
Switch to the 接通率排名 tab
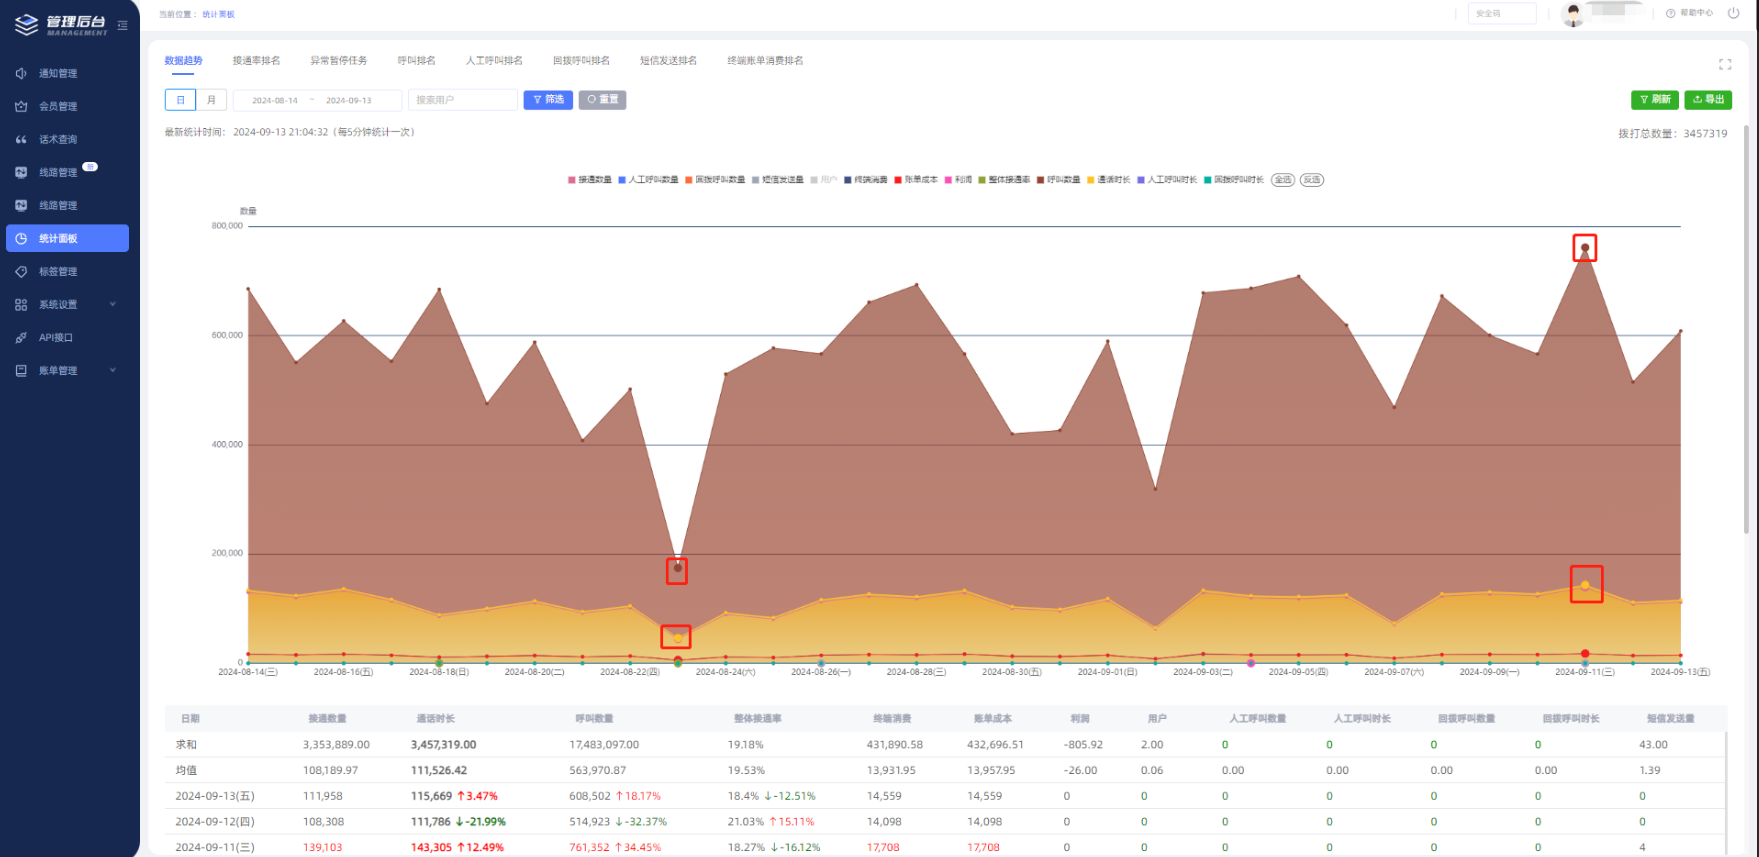256,61
